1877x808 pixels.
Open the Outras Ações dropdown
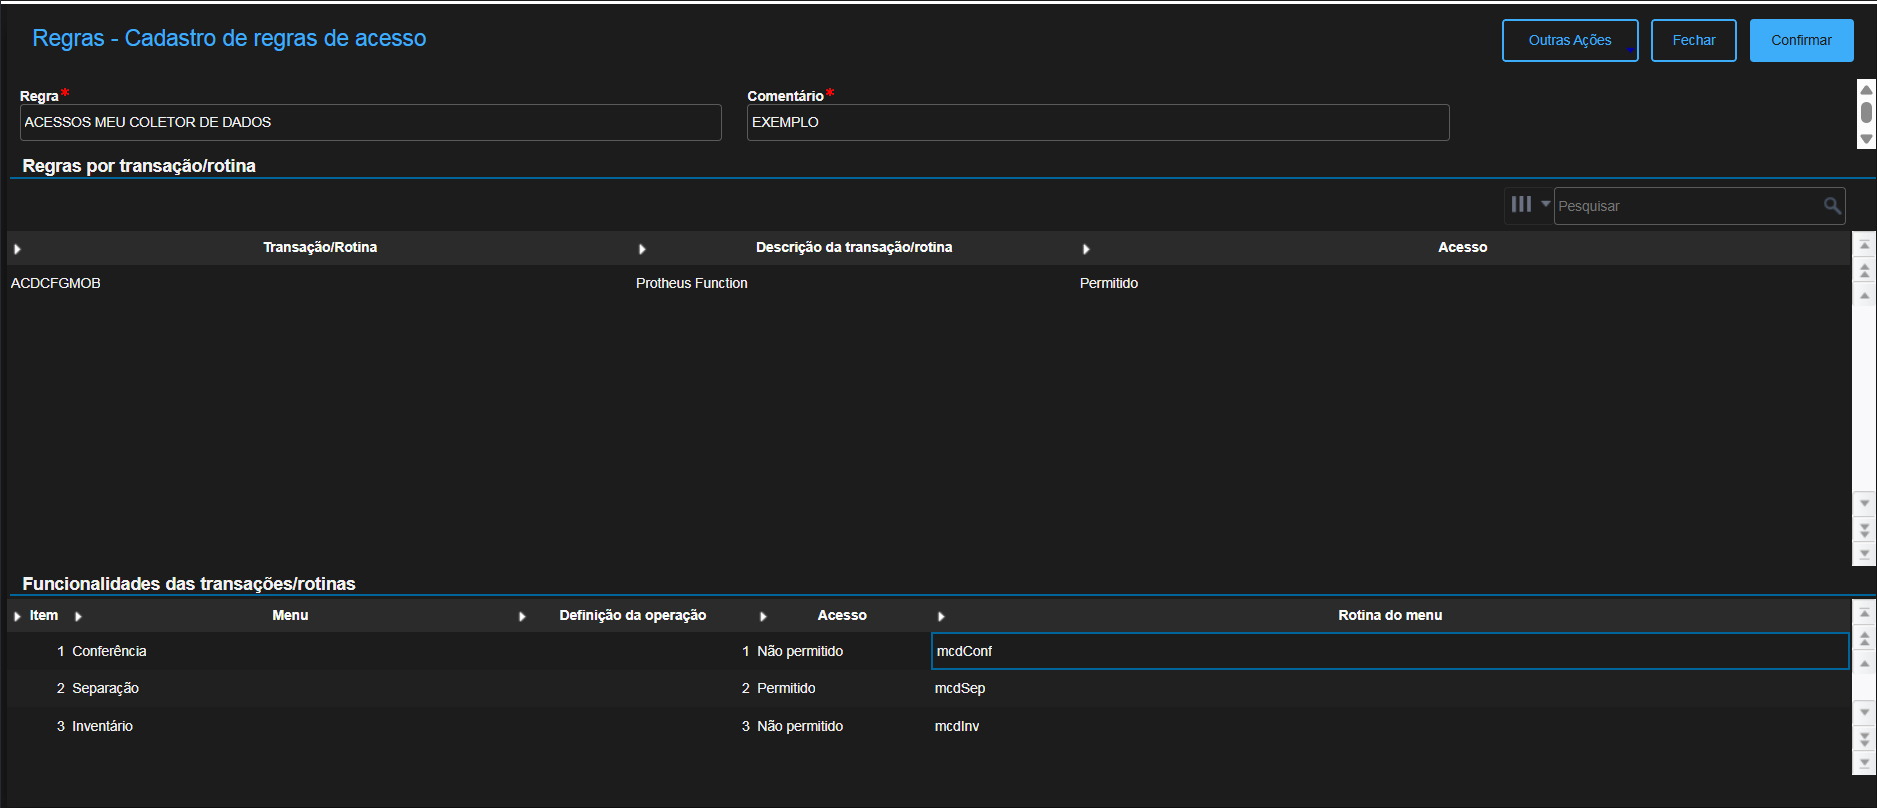click(x=1569, y=41)
